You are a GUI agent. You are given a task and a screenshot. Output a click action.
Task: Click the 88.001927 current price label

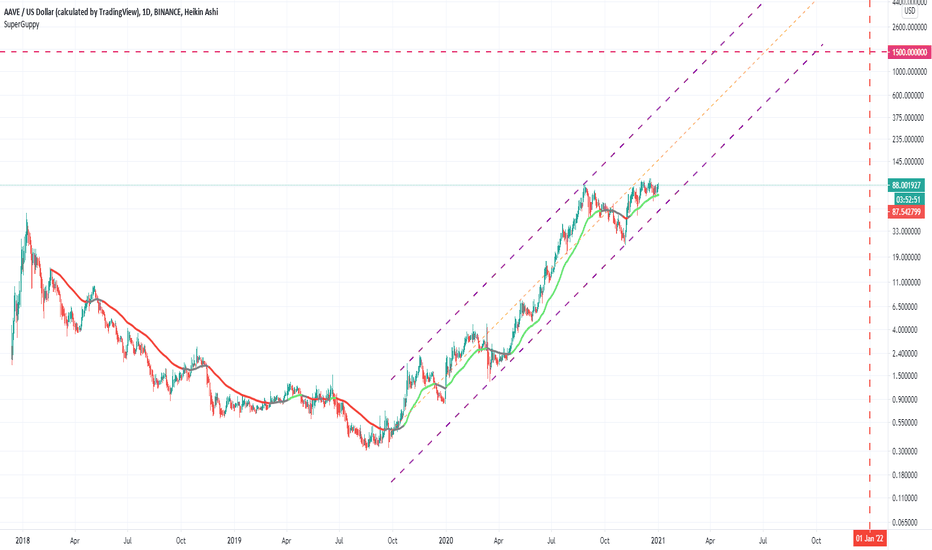click(x=906, y=185)
